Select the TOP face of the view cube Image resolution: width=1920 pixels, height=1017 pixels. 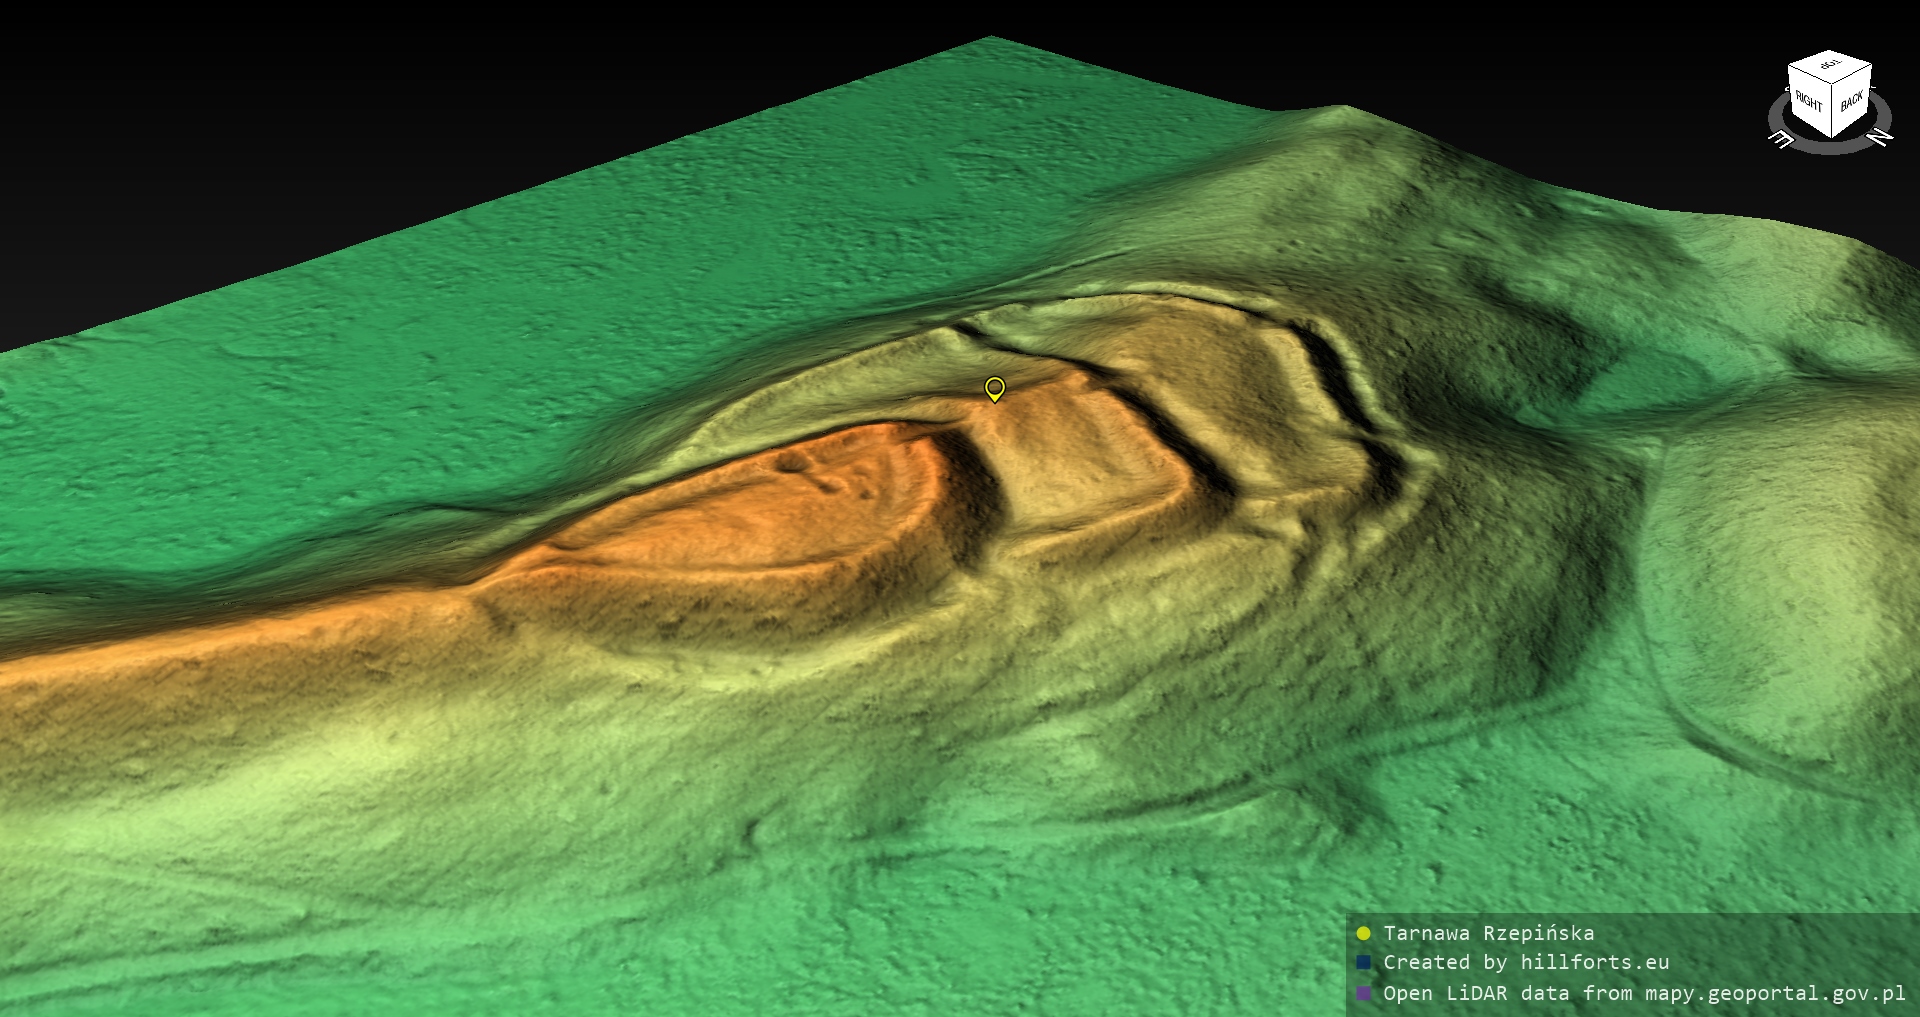point(1830,67)
